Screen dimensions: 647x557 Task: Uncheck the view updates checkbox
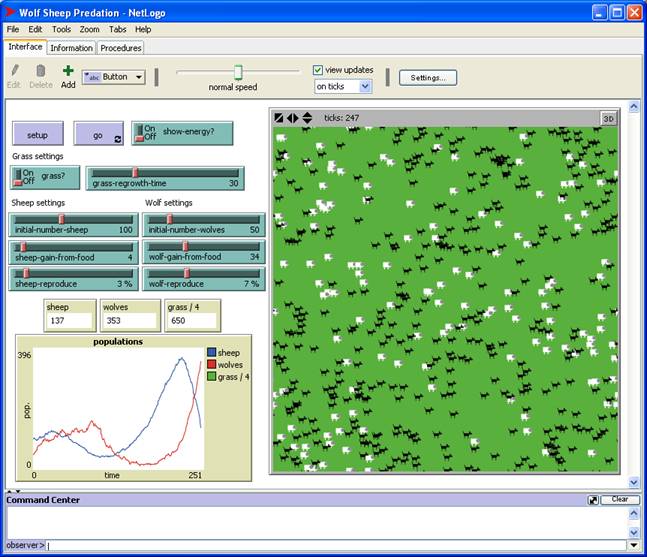coord(317,70)
